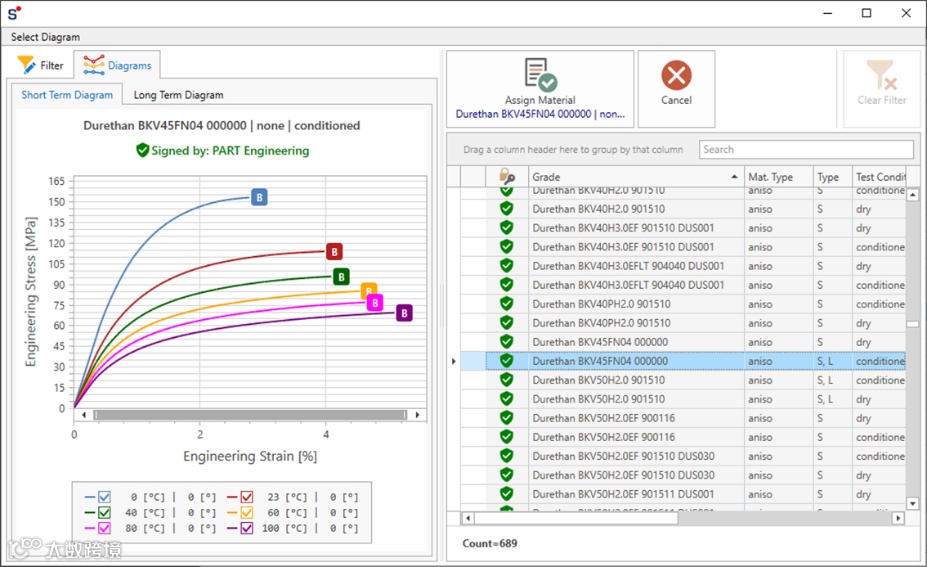Image resolution: width=927 pixels, height=567 pixels.
Task: Select row Durethan BKV50H2.0EF 901510 DUS030 conditioned
Action: (683, 456)
